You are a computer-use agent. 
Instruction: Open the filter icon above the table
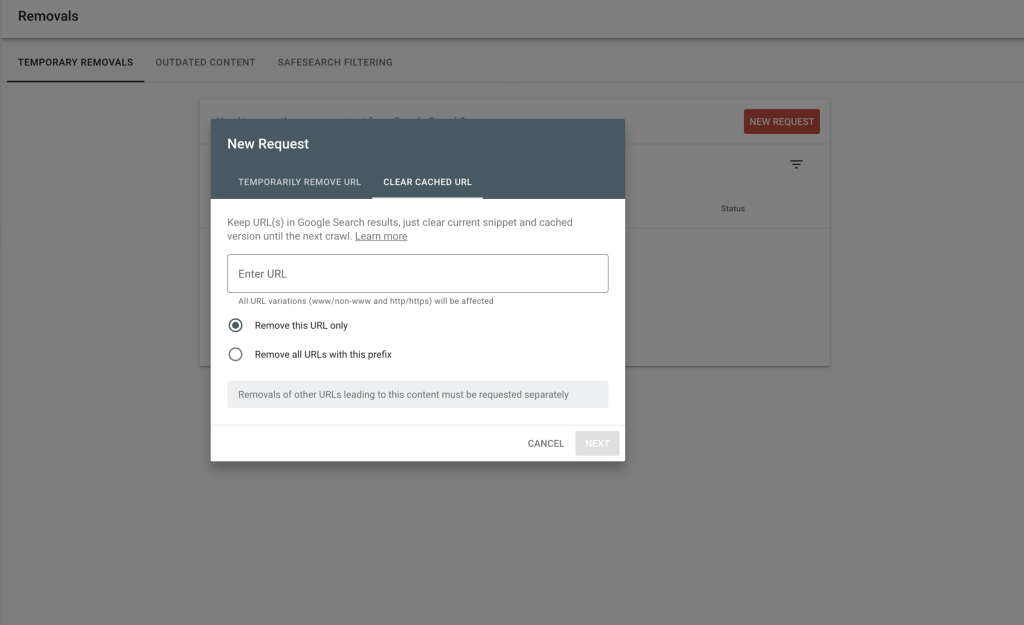tap(796, 165)
